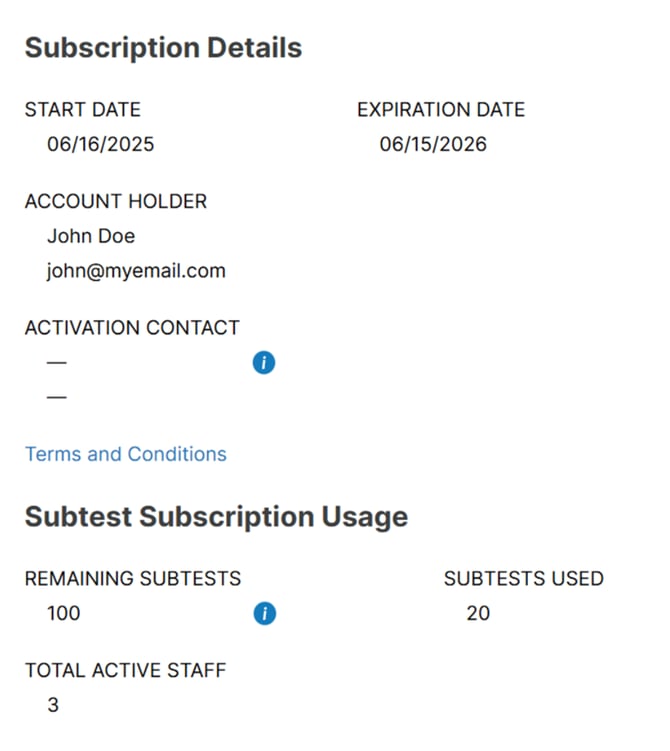This screenshot has height=751, width=670.
Task: Select the start date value 06/16/2025
Action: (x=101, y=144)
